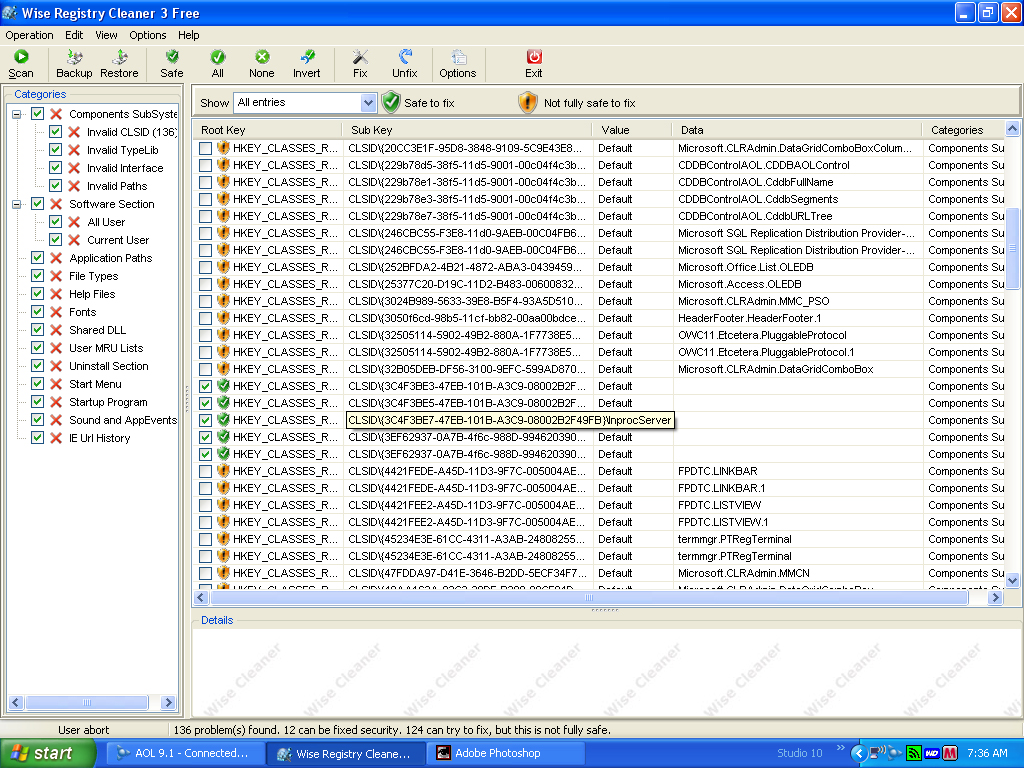The image size is (1024, 768).
Task: Check All entries using toolbar button
Action: click(x=217, y=64)
